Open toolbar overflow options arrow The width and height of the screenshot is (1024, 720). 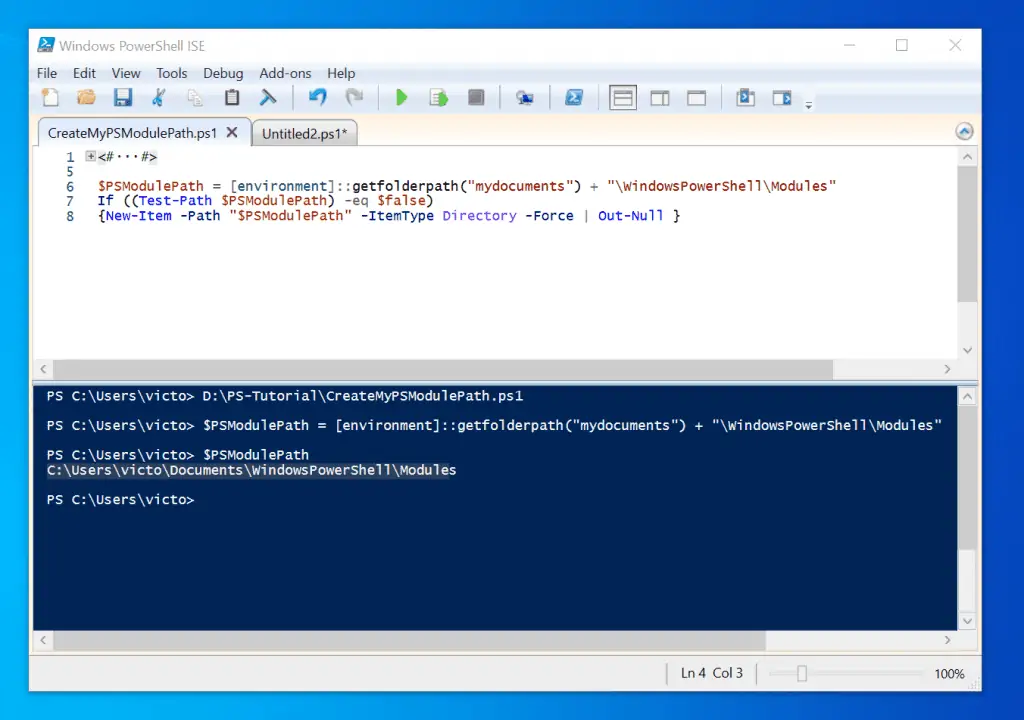(808, 105)
